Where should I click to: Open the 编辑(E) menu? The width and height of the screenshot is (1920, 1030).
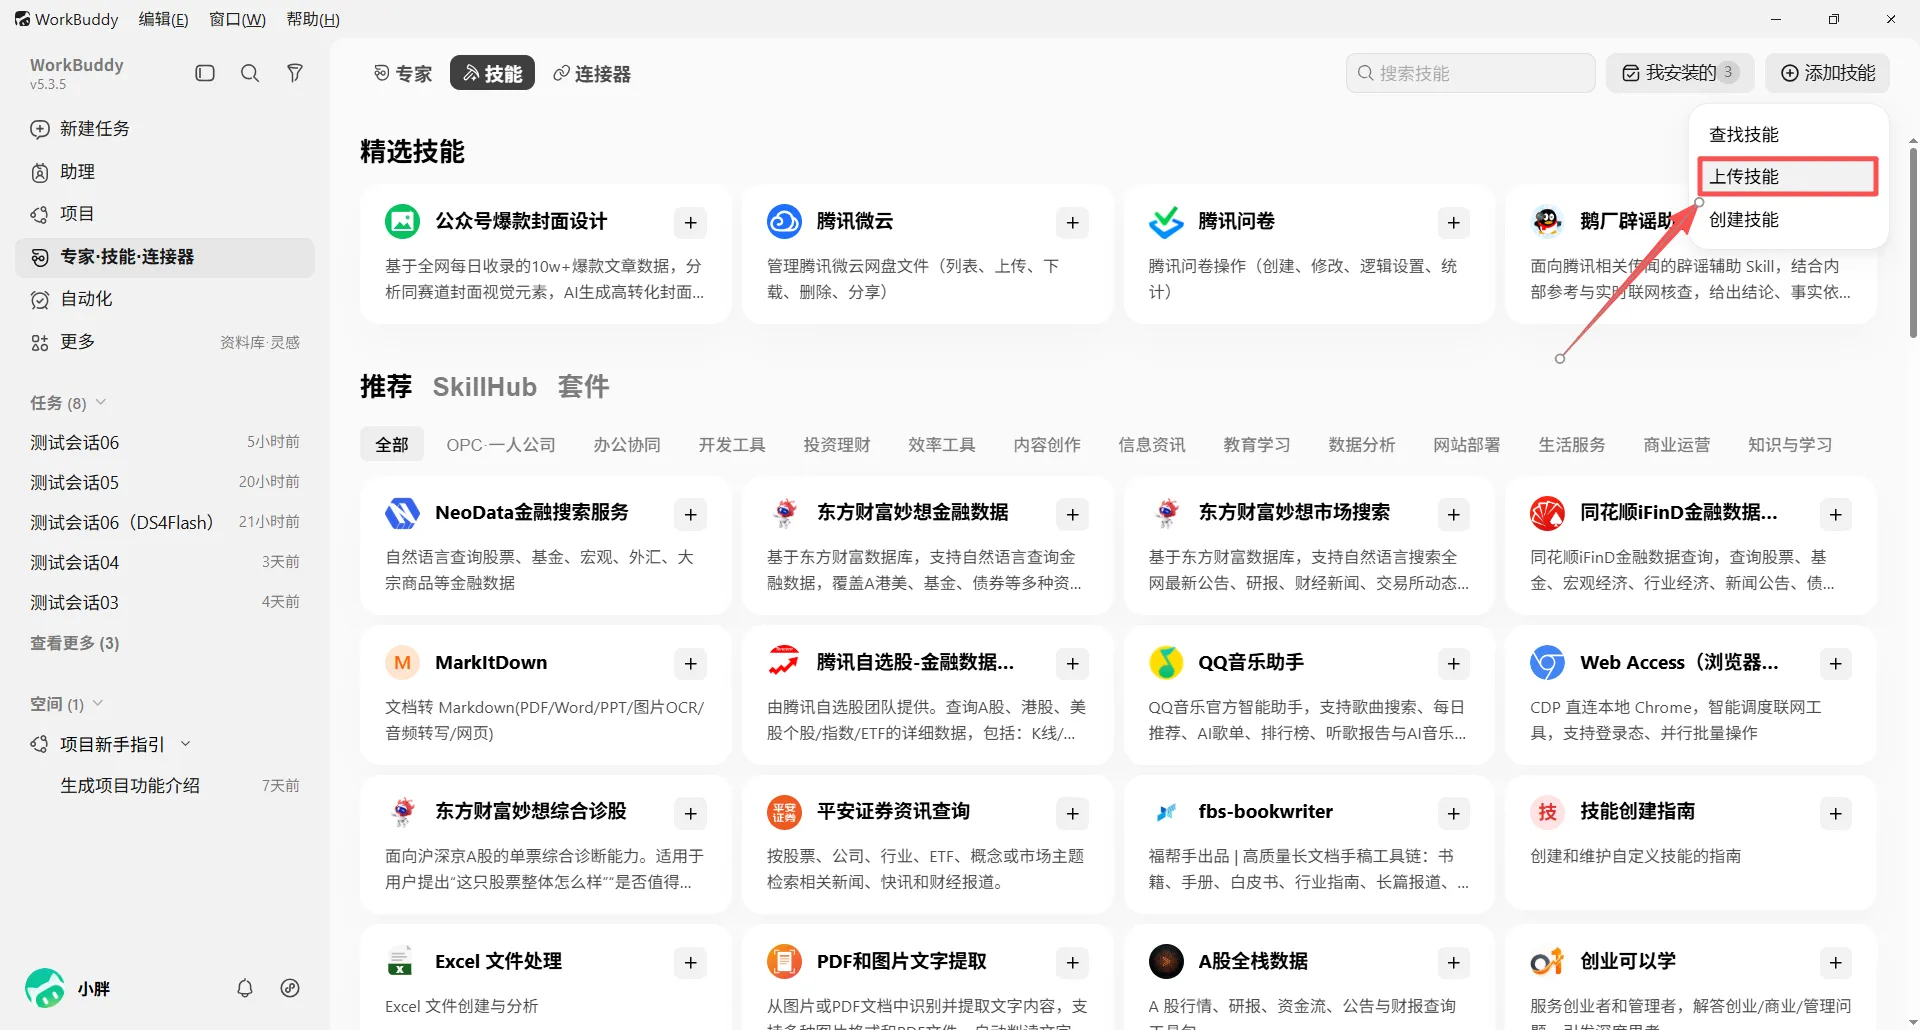coord(163,19)
